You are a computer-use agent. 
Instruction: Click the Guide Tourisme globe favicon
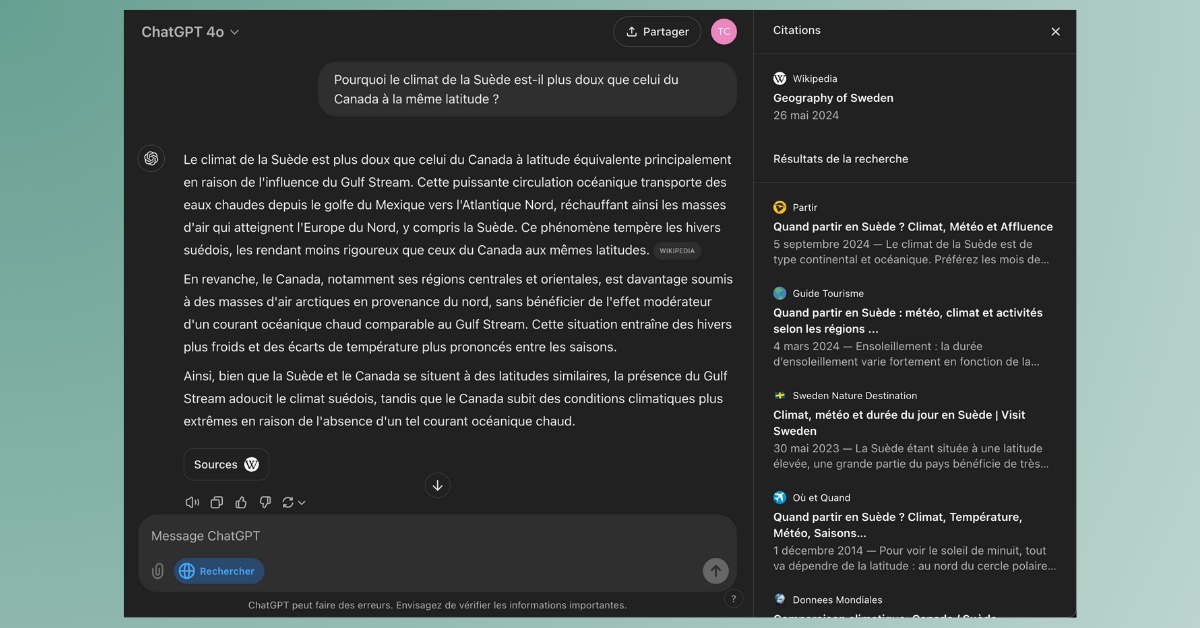(780, 293)
